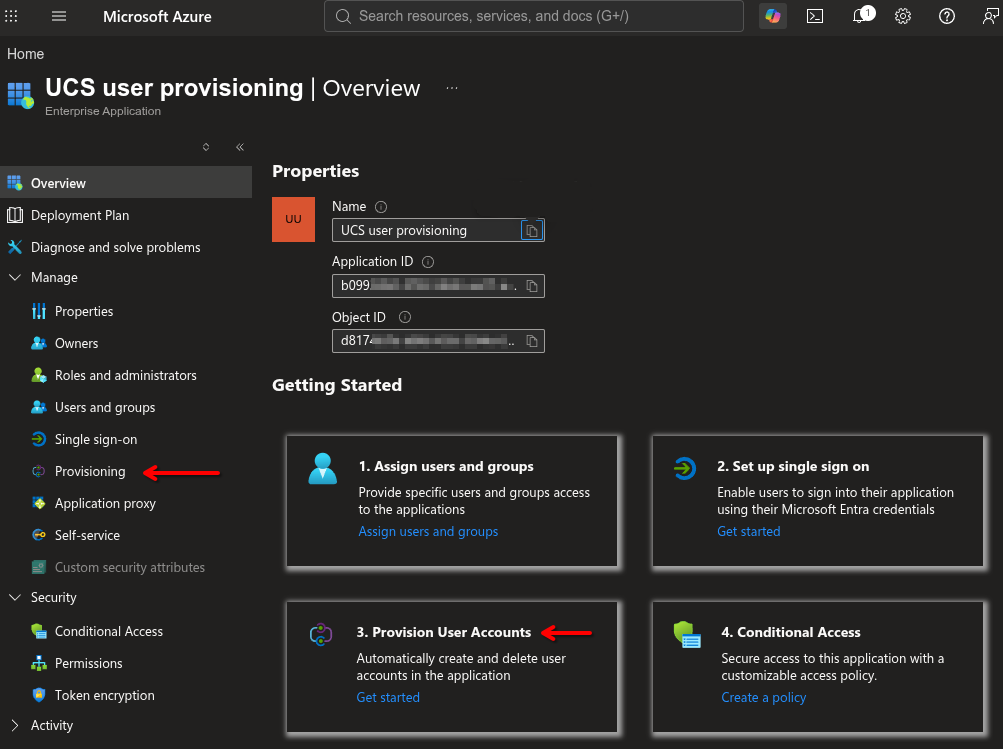
Task: Show info tooltip for Application ID
Action: (428, 262)
